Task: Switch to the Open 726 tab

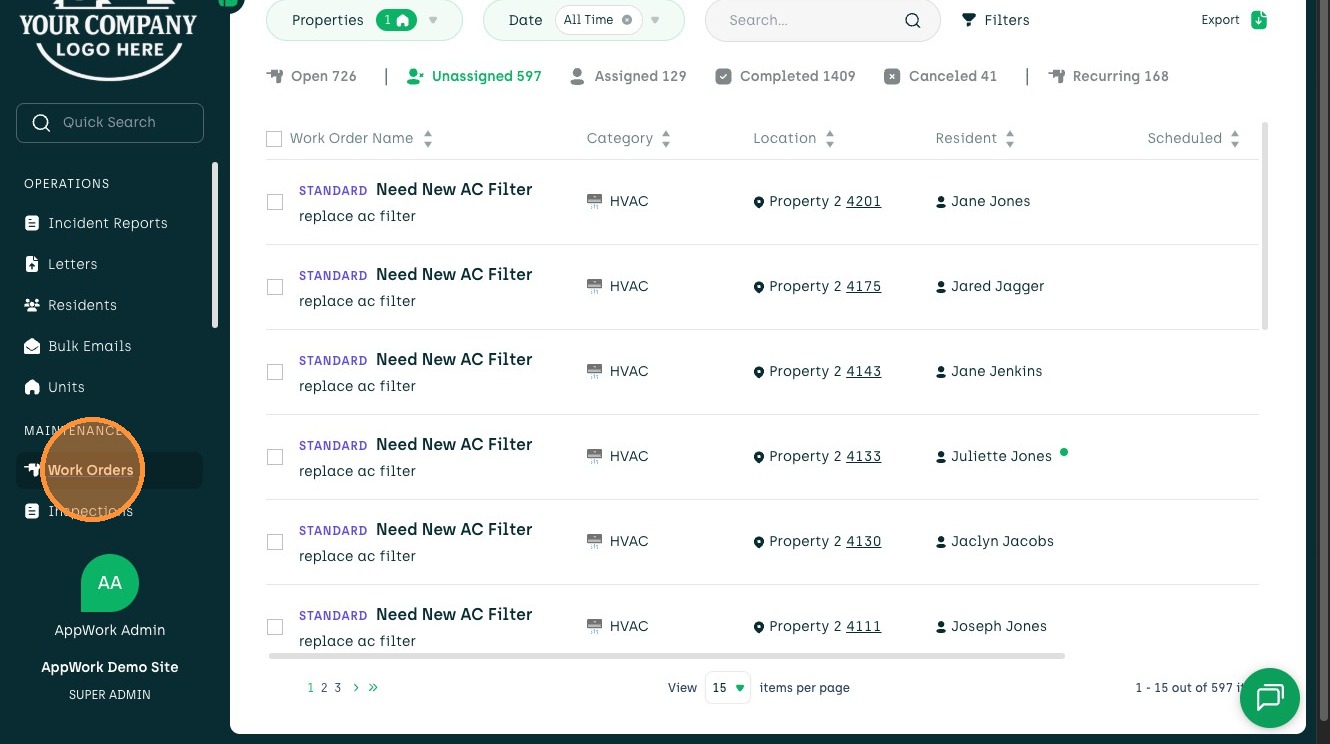Action: coord(312,76)
